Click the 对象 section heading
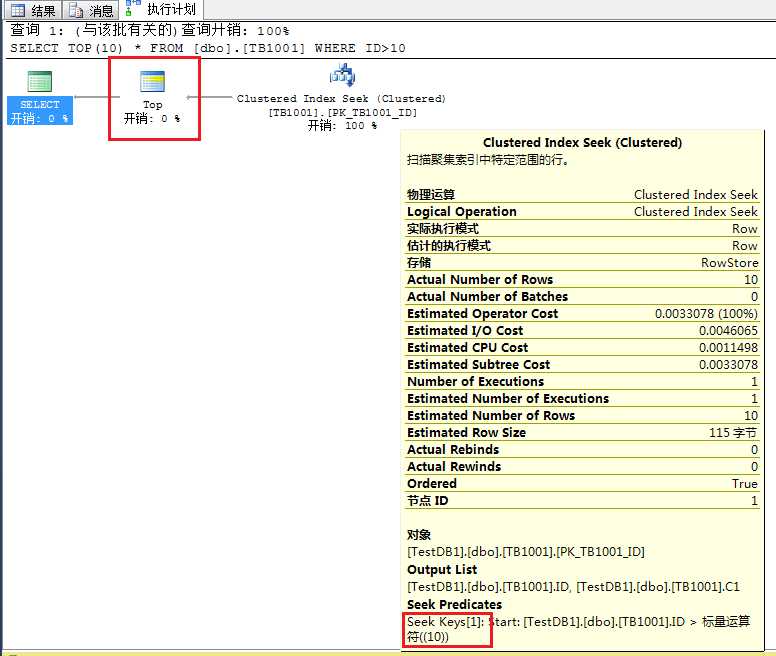776x656 pixels. coord(419,534)
